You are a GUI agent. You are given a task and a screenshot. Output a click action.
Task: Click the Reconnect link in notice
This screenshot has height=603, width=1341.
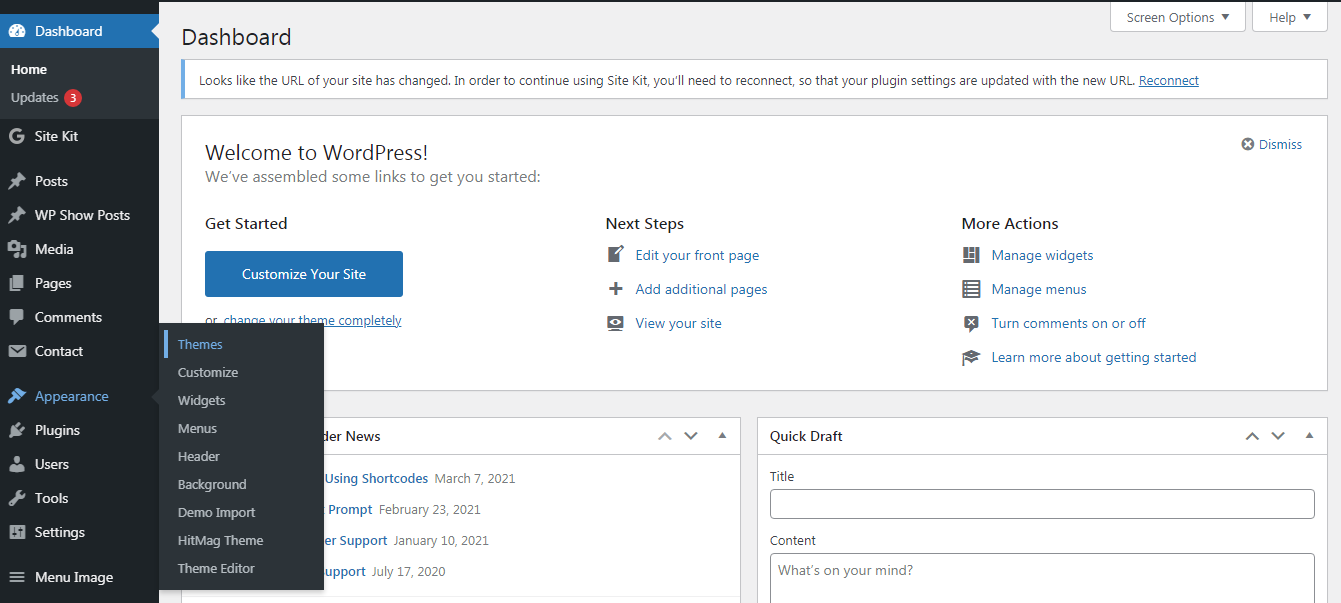pyautogui.click(x=1168, y=81)
